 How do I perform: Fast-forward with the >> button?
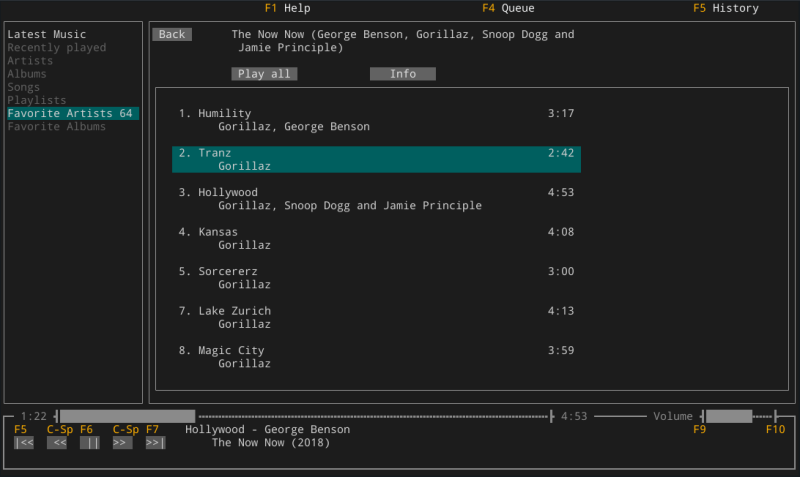click(122, 443)
